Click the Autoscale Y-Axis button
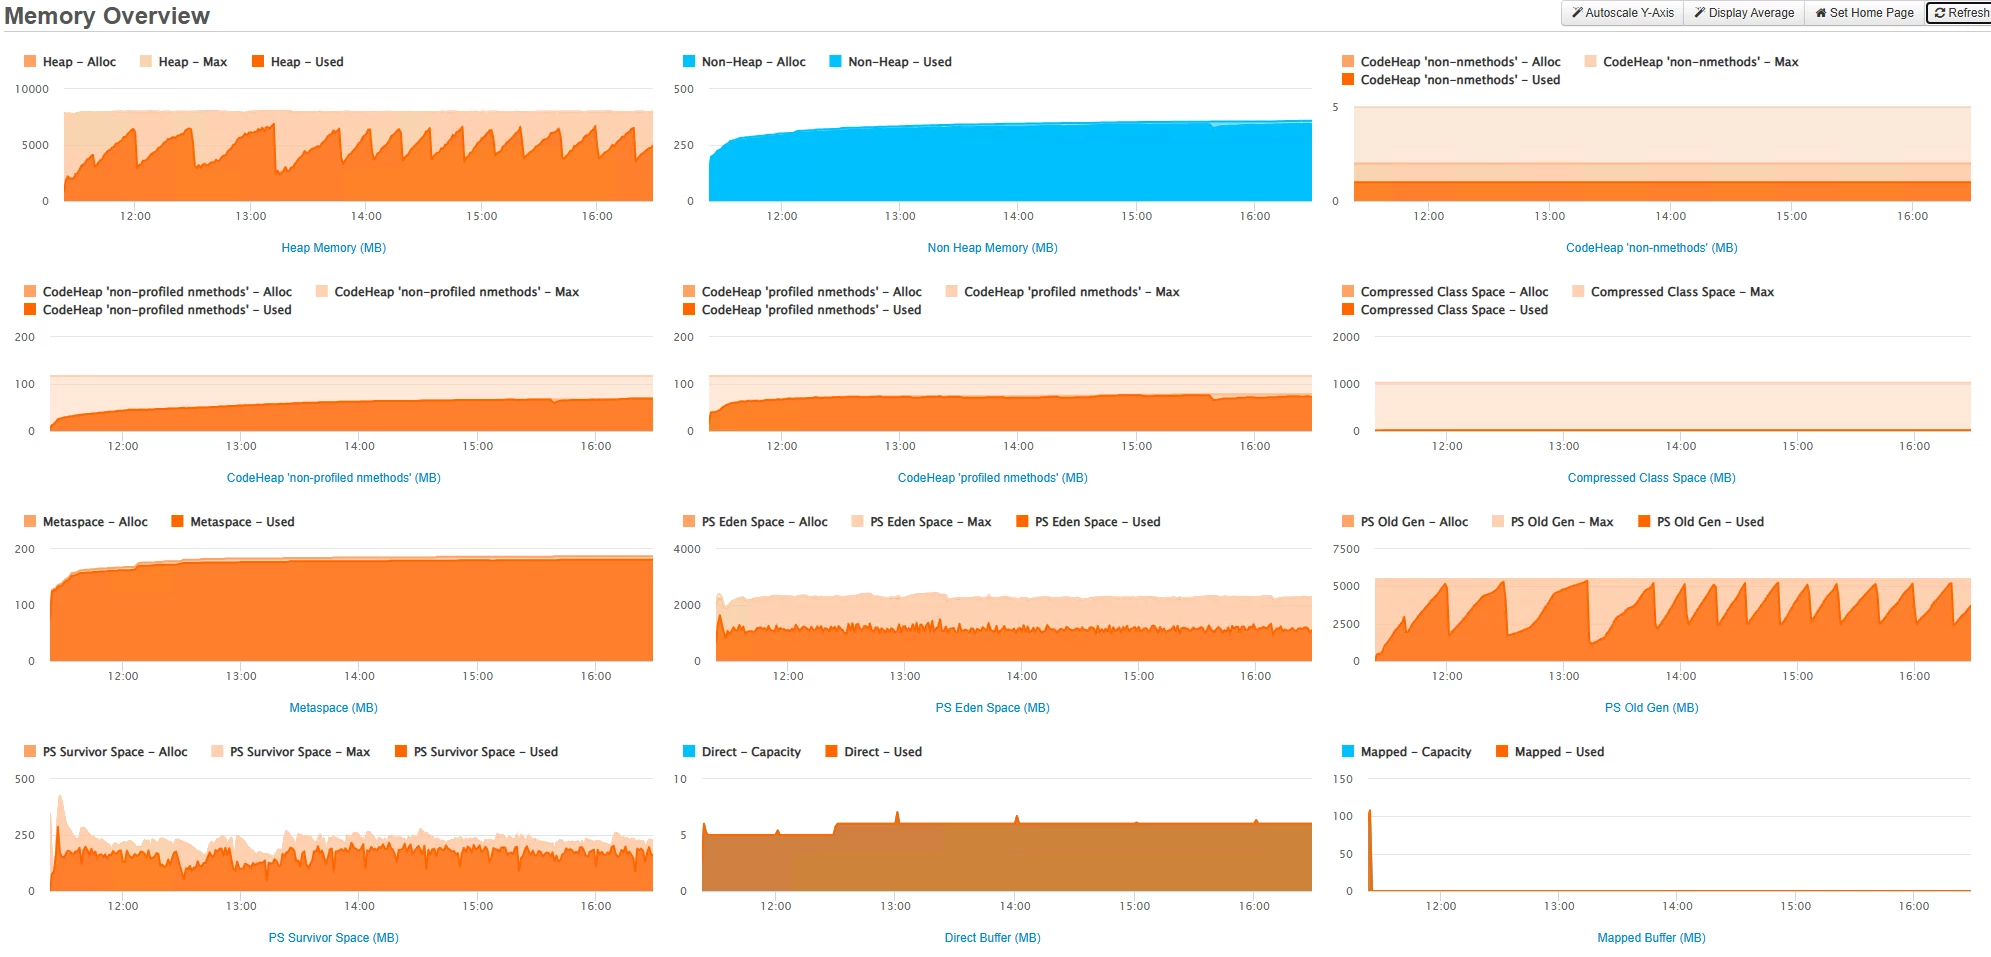The width and height of the screenshot is (1991, 957). click(x=1622, y=13)
